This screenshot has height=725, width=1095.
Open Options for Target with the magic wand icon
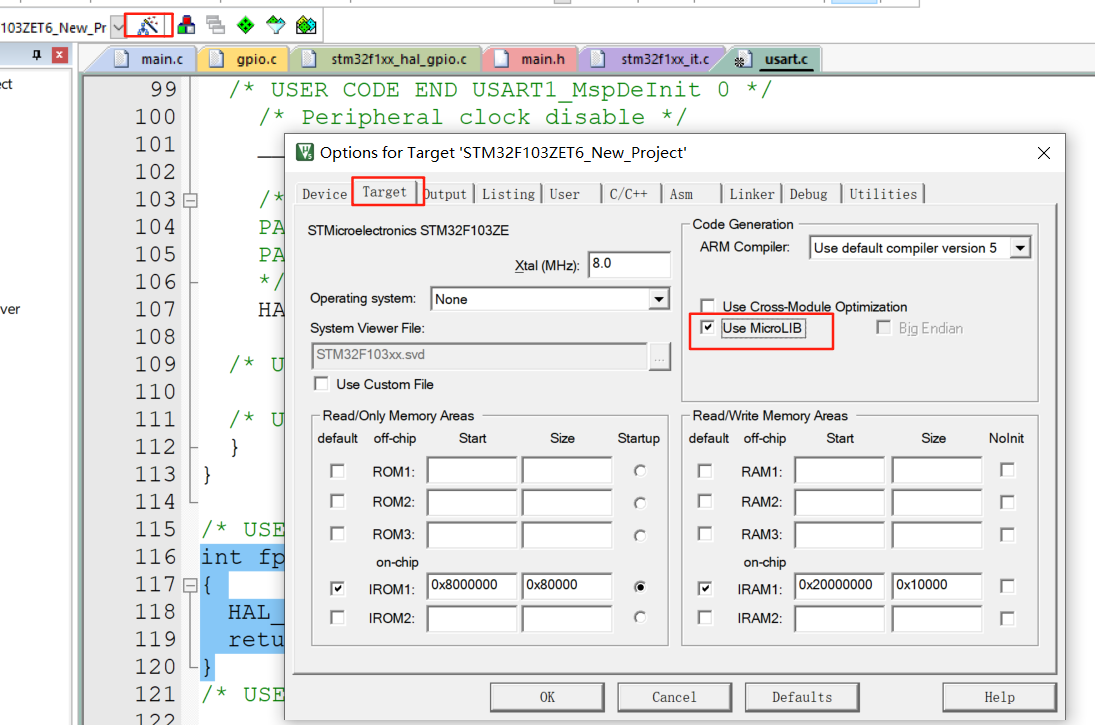pyautogui.click(x=148, y=24)
